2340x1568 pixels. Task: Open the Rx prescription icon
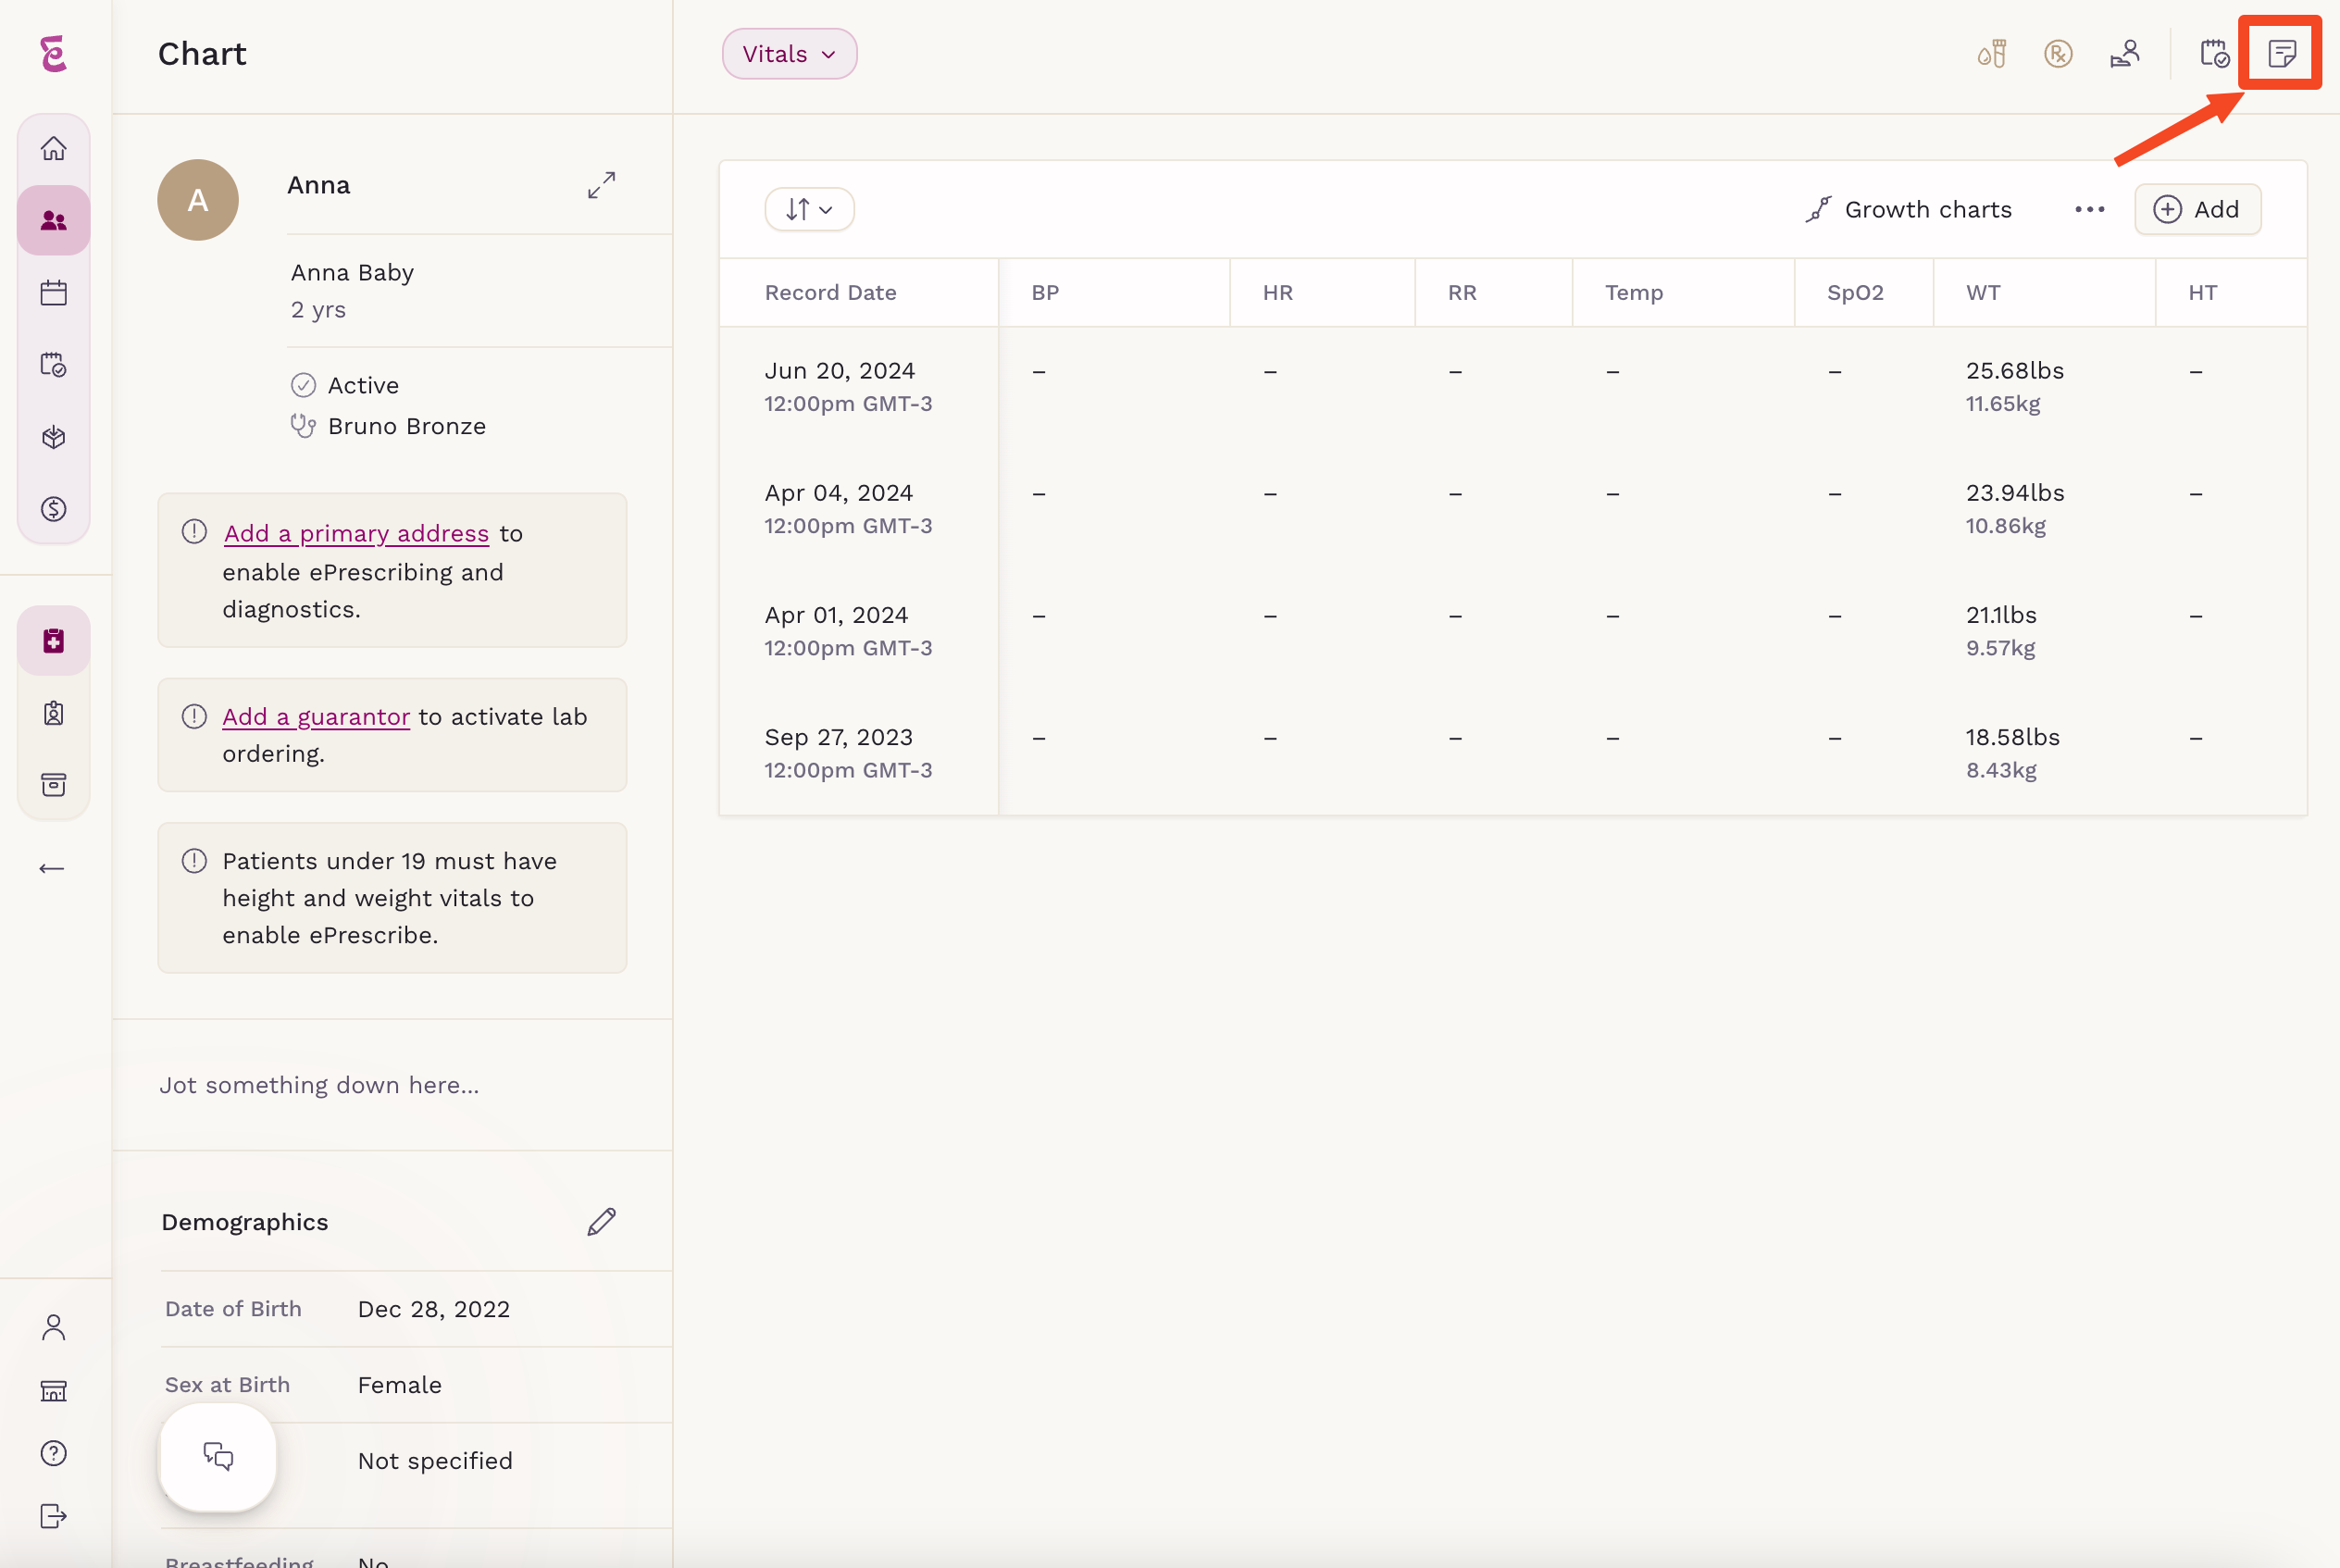coord(2058,54)
